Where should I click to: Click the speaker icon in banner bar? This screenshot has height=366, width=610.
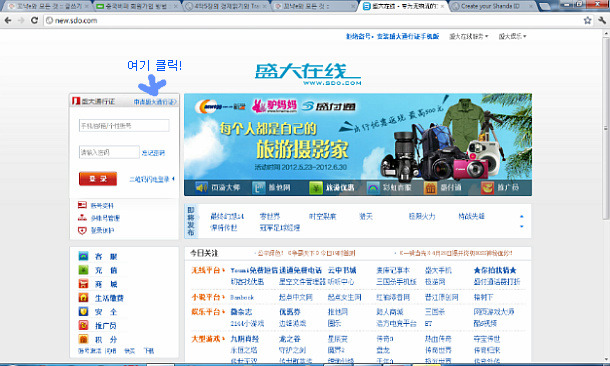(202, 188)
